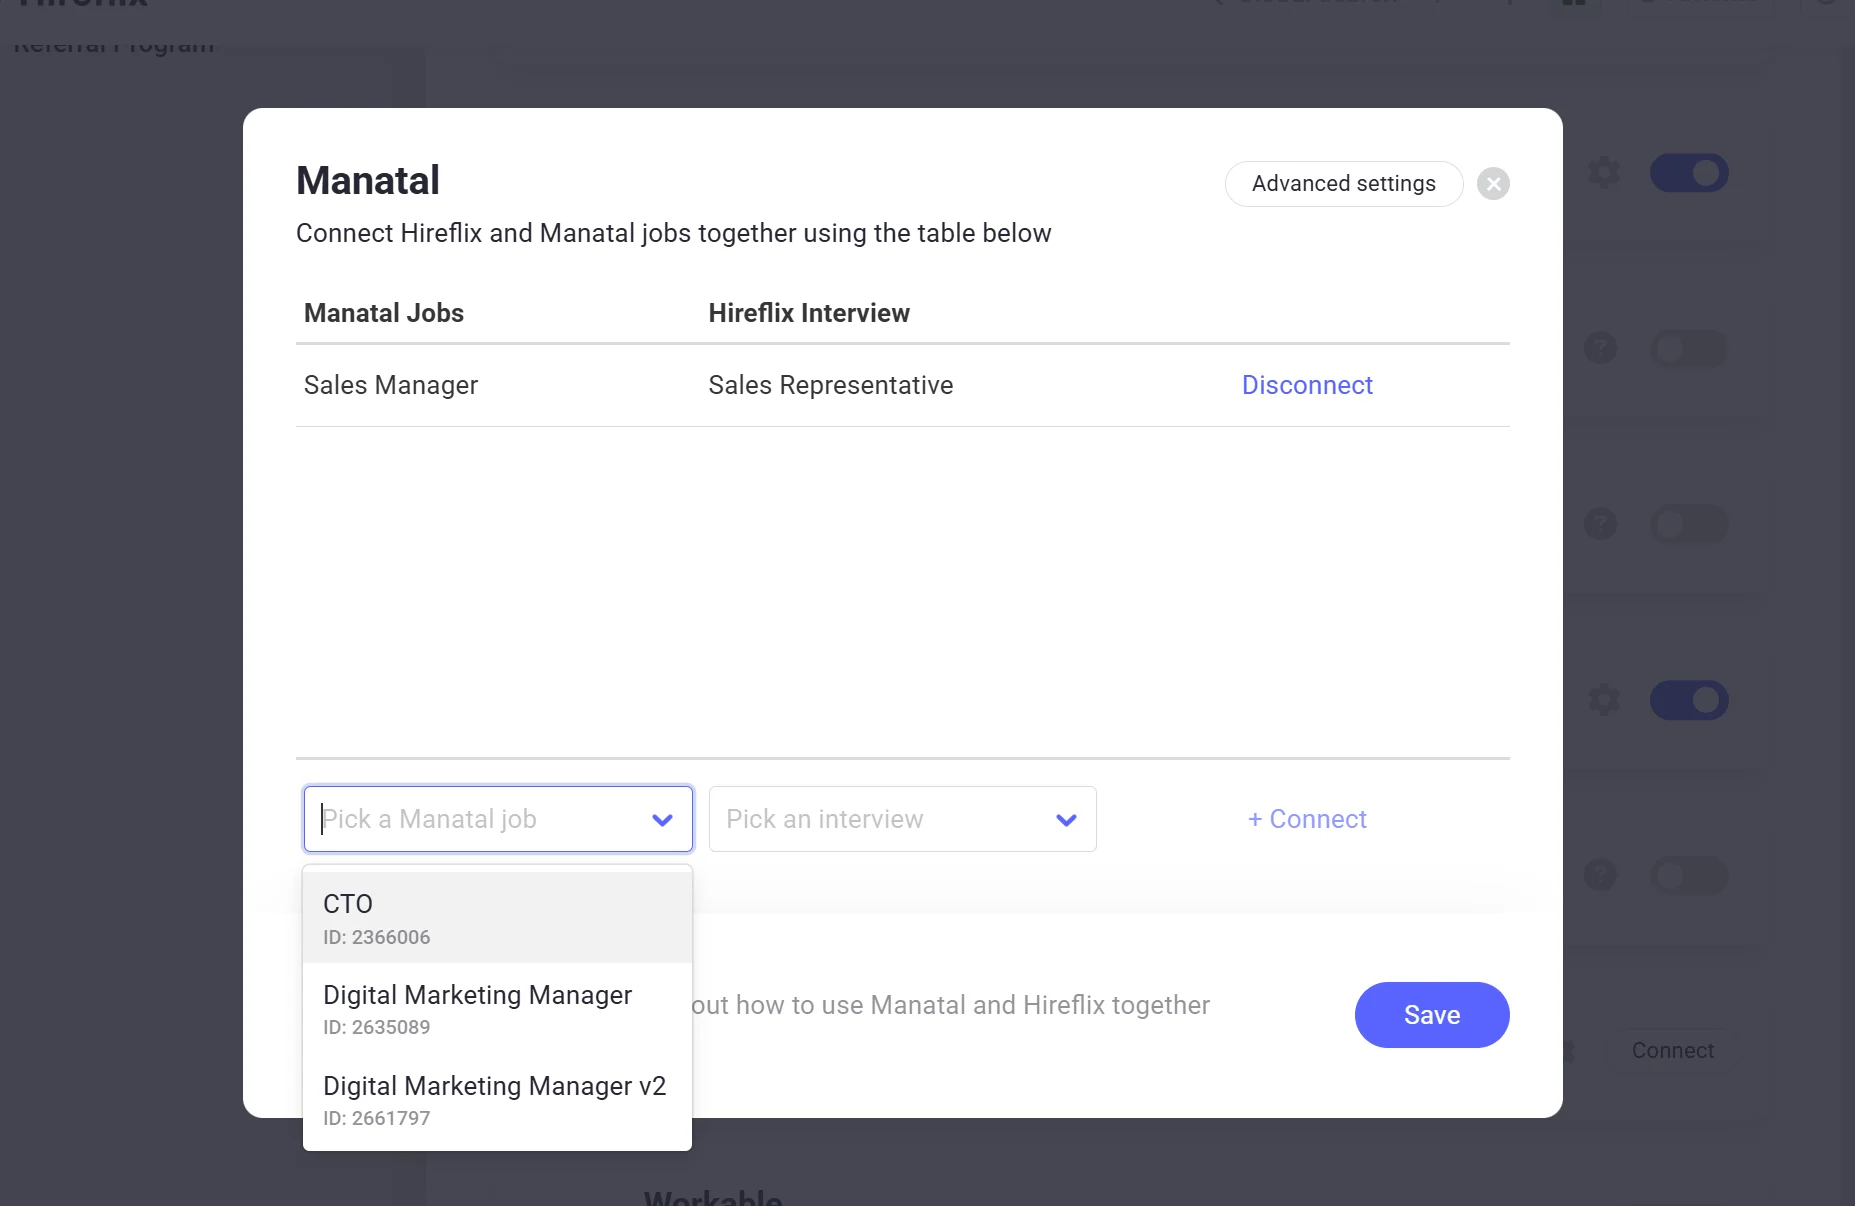Disconnect the Sales Manager job

pos(1307,385)
